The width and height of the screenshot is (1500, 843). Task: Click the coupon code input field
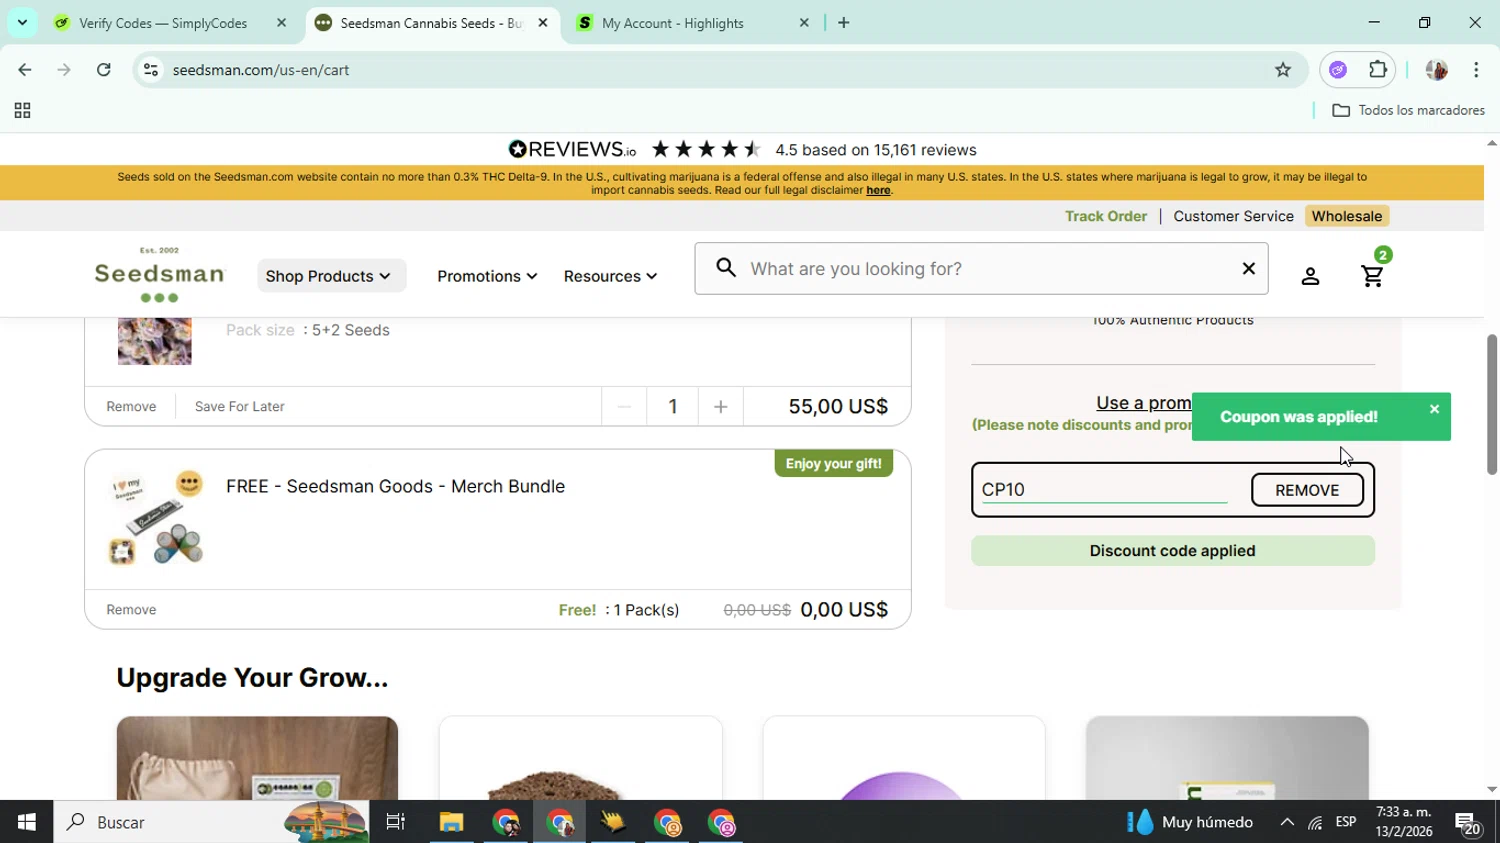pos(1104,489)
